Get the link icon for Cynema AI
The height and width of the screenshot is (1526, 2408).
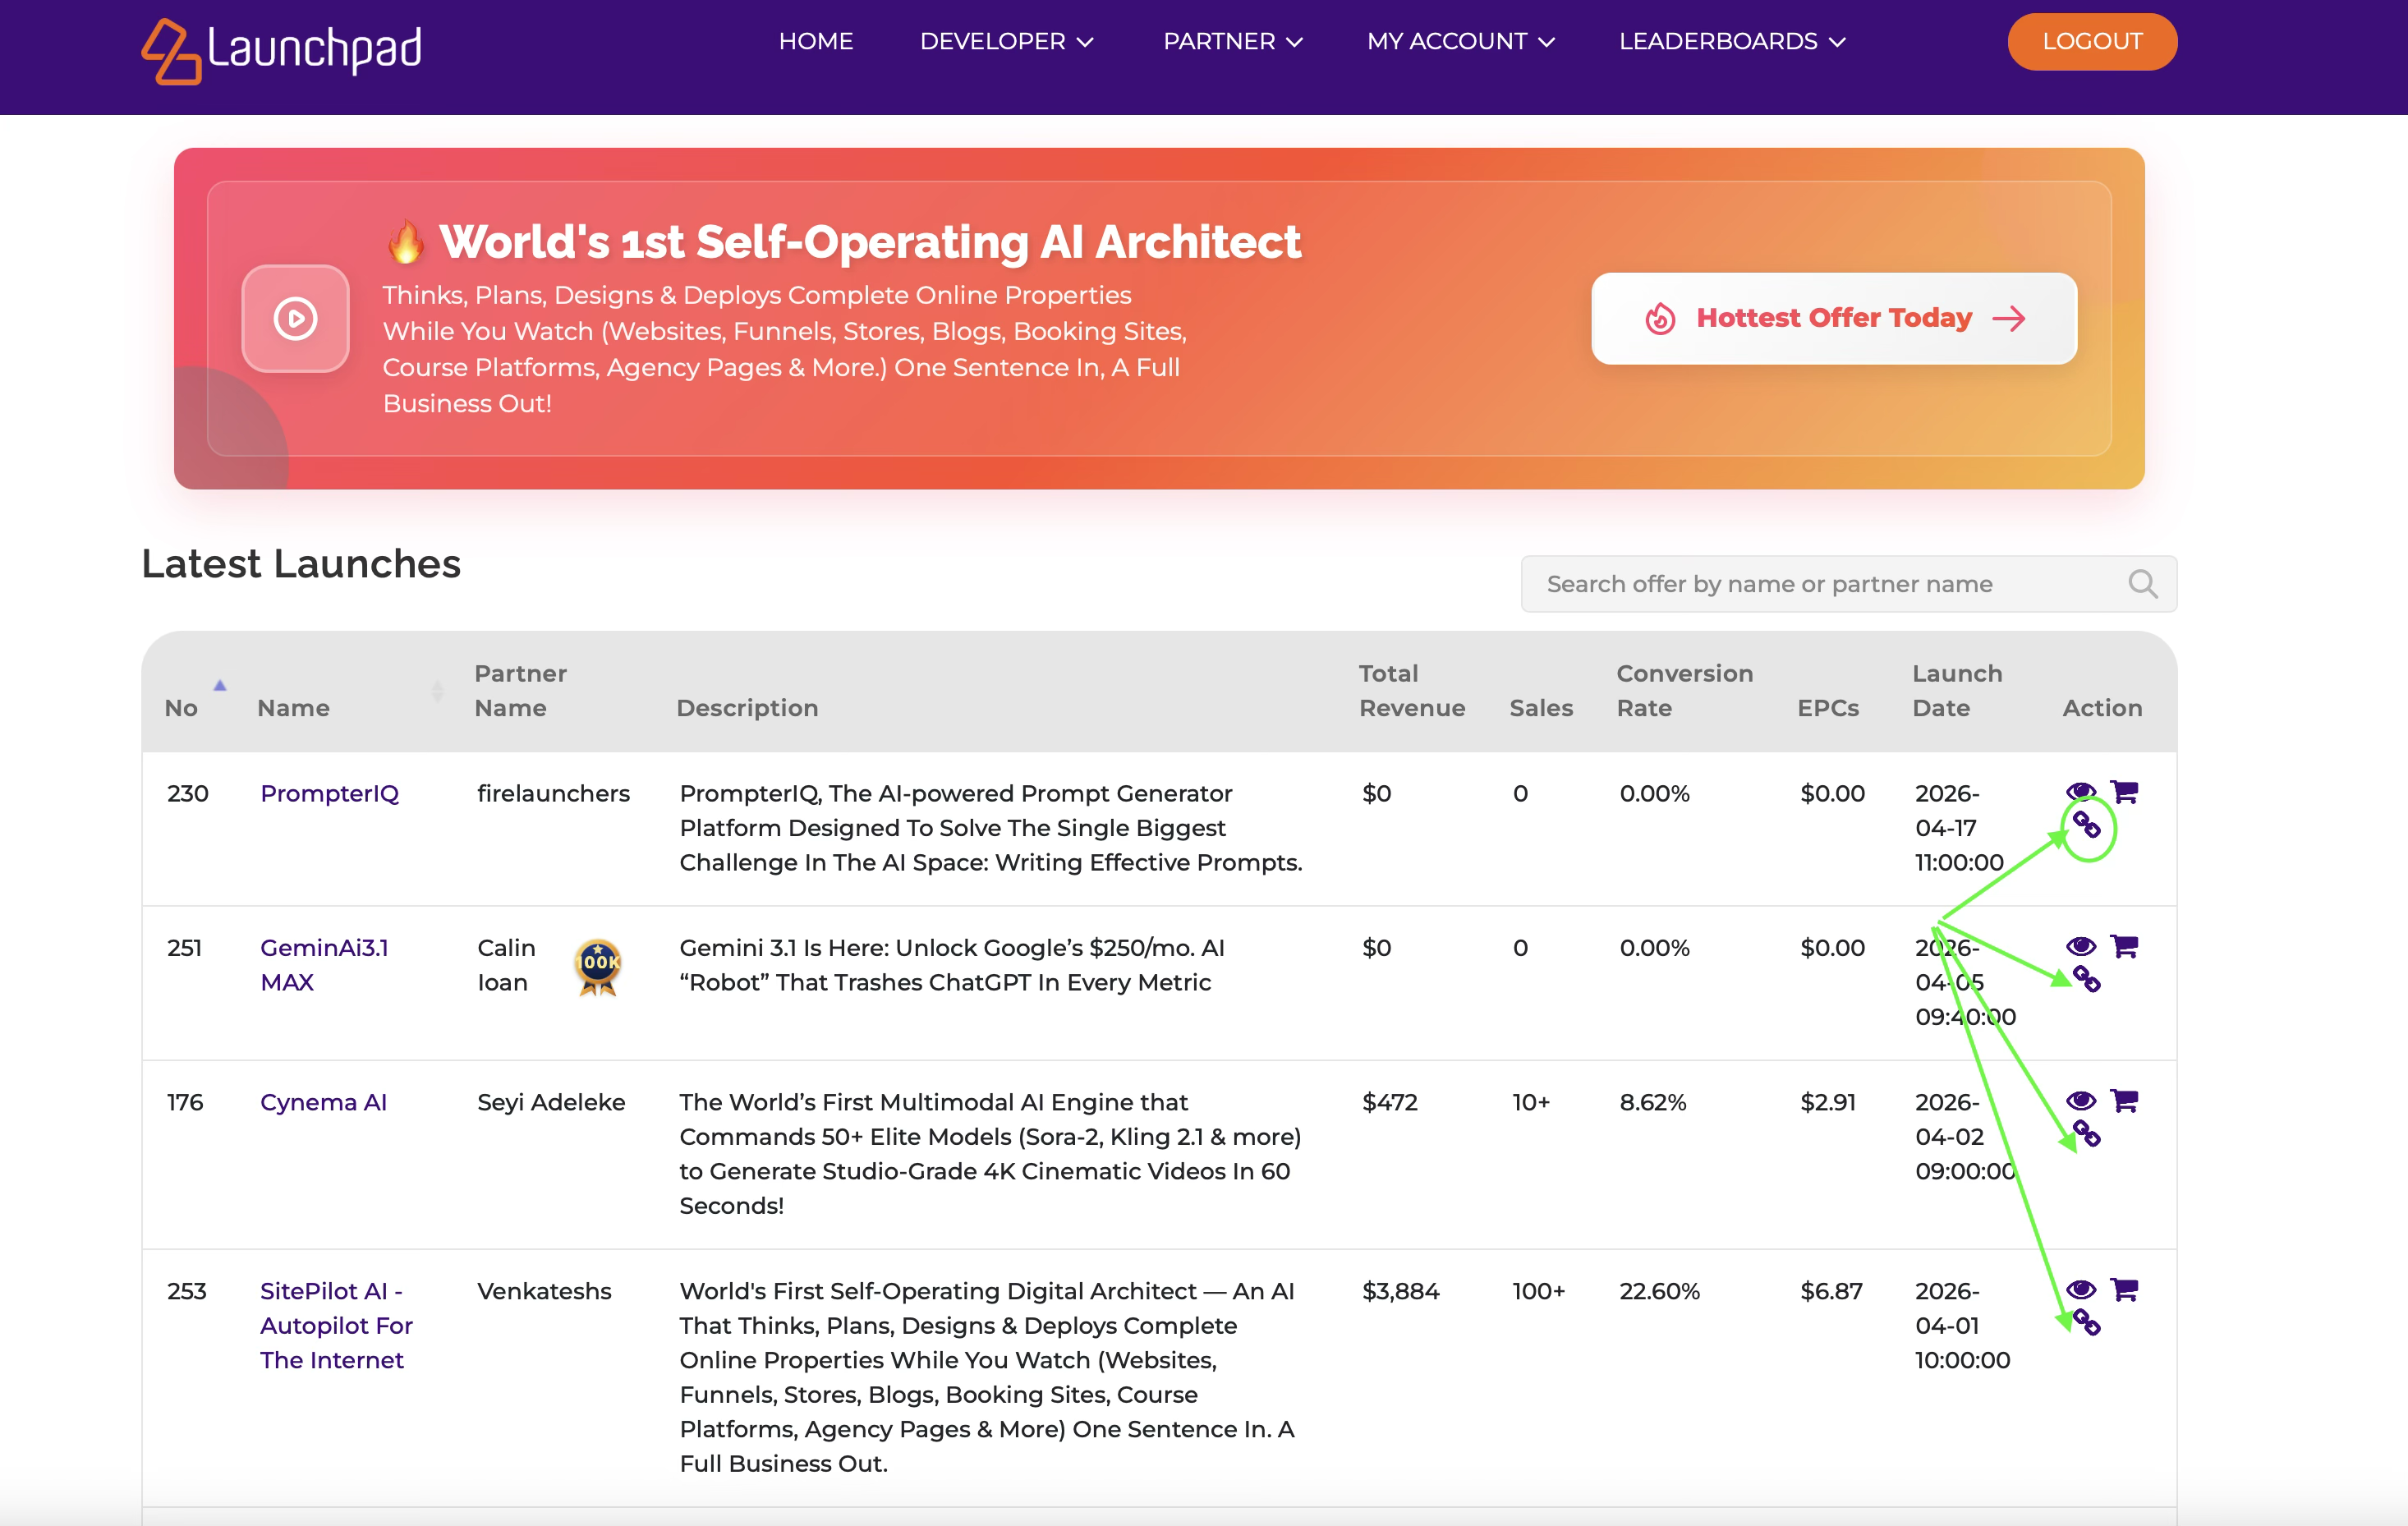[x=2086, y=1134]
